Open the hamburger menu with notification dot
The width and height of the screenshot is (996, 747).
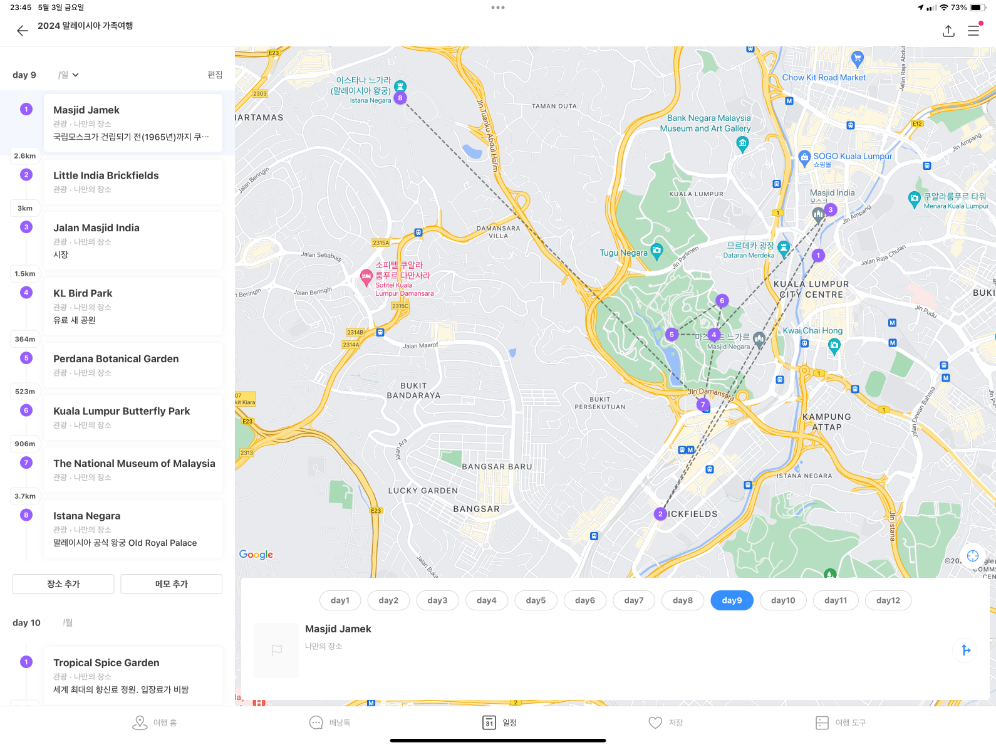[x=974, y=29]
